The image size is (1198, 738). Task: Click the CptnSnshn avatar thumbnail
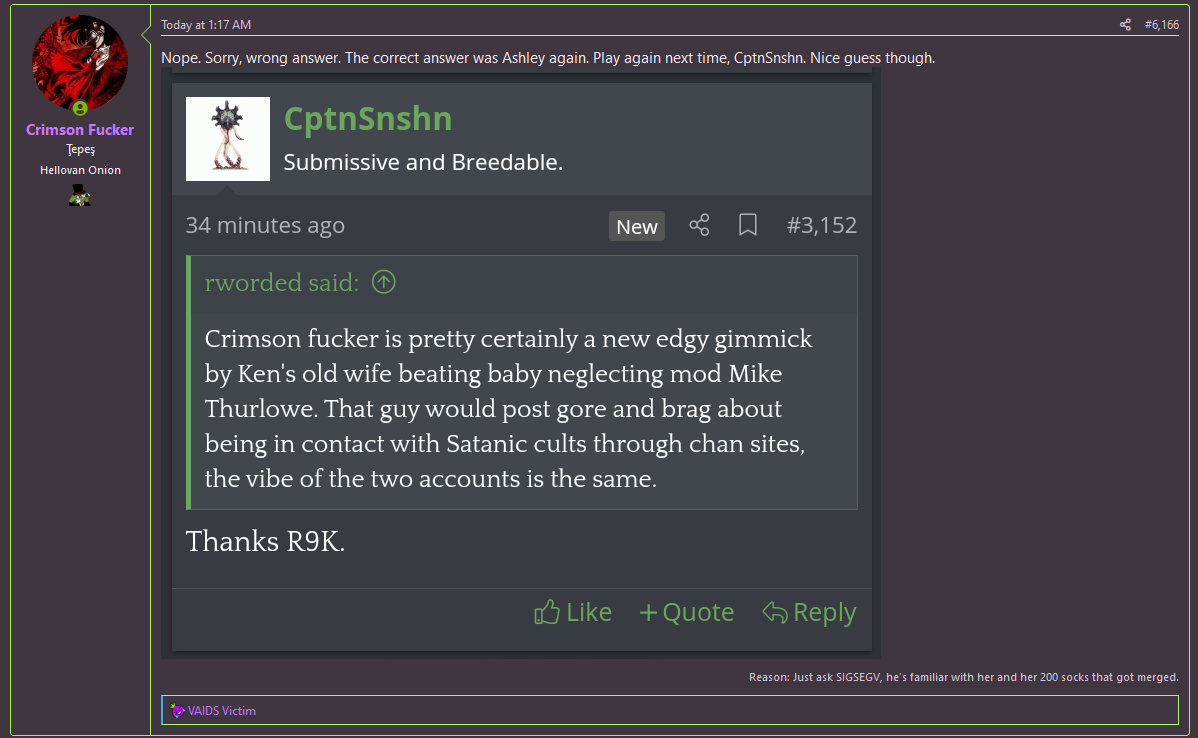(228, 139)
